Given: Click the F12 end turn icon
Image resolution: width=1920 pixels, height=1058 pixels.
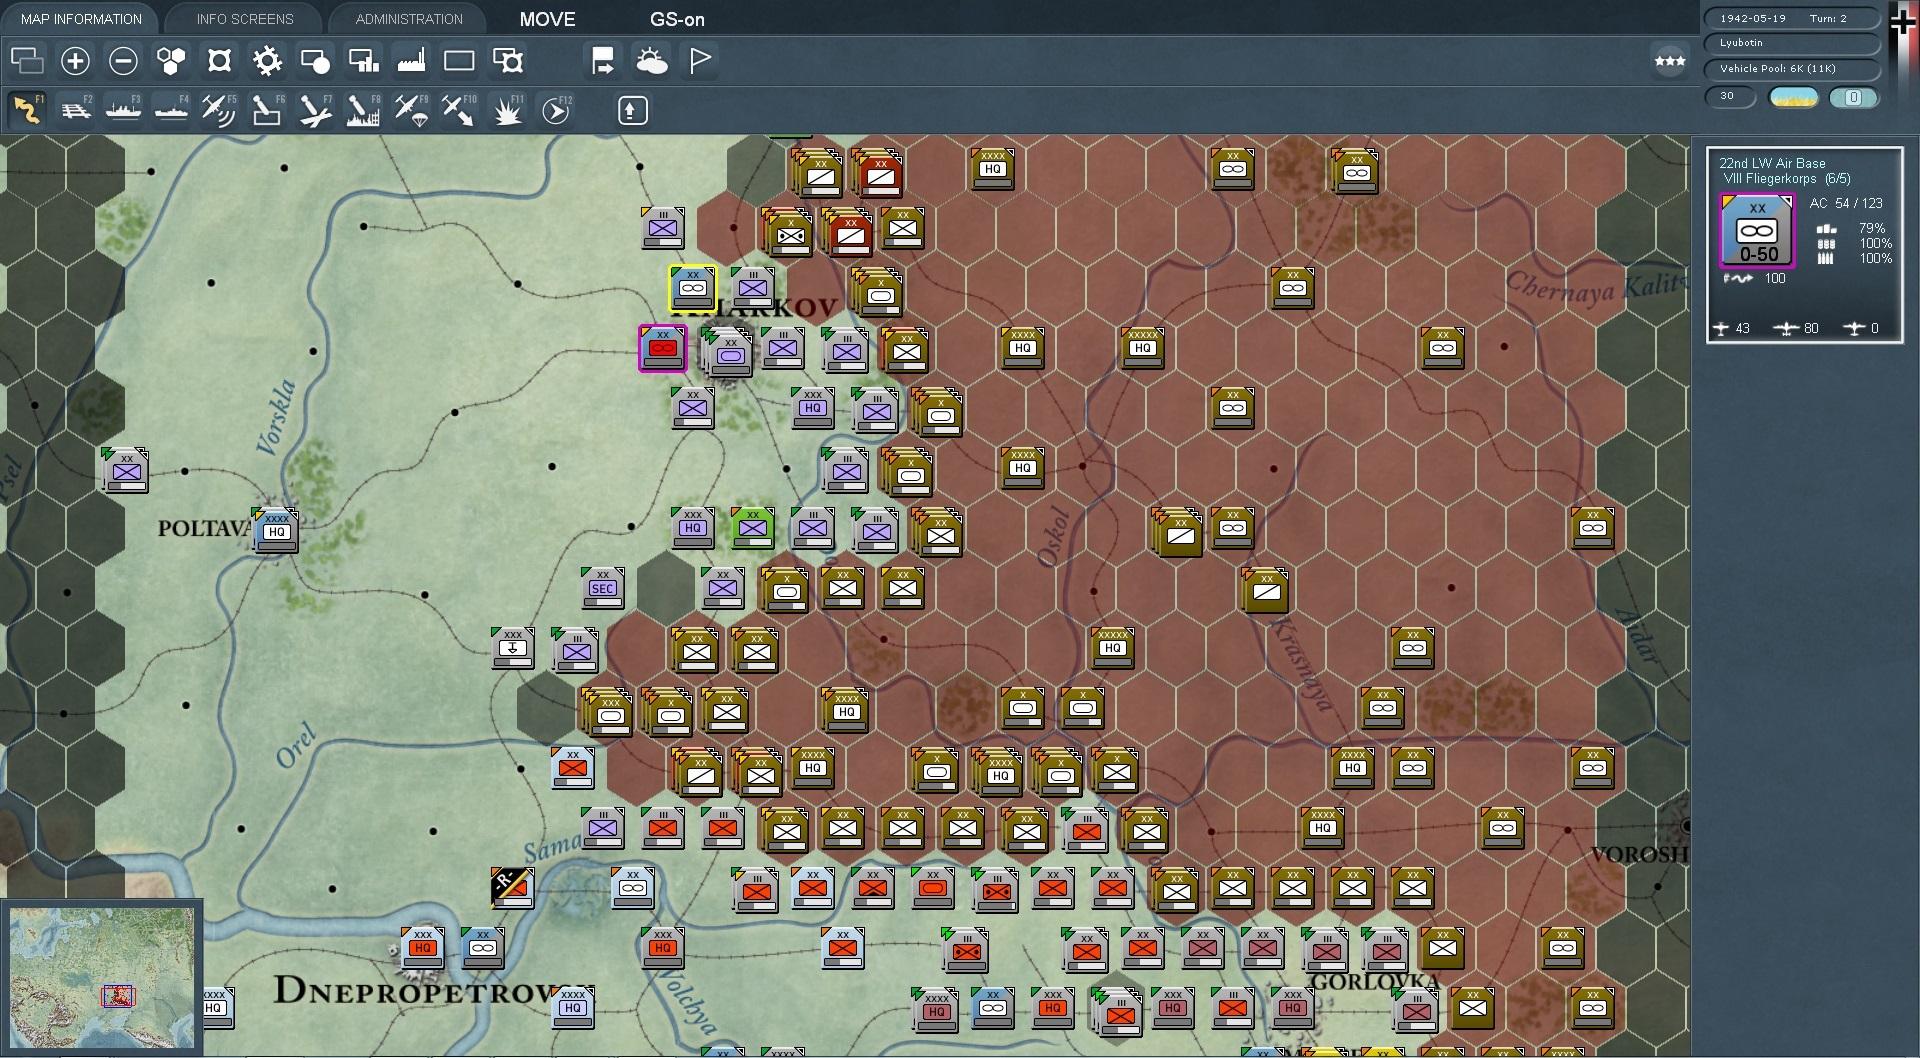Looking at the screenshot, I should (x=556, y=108).
